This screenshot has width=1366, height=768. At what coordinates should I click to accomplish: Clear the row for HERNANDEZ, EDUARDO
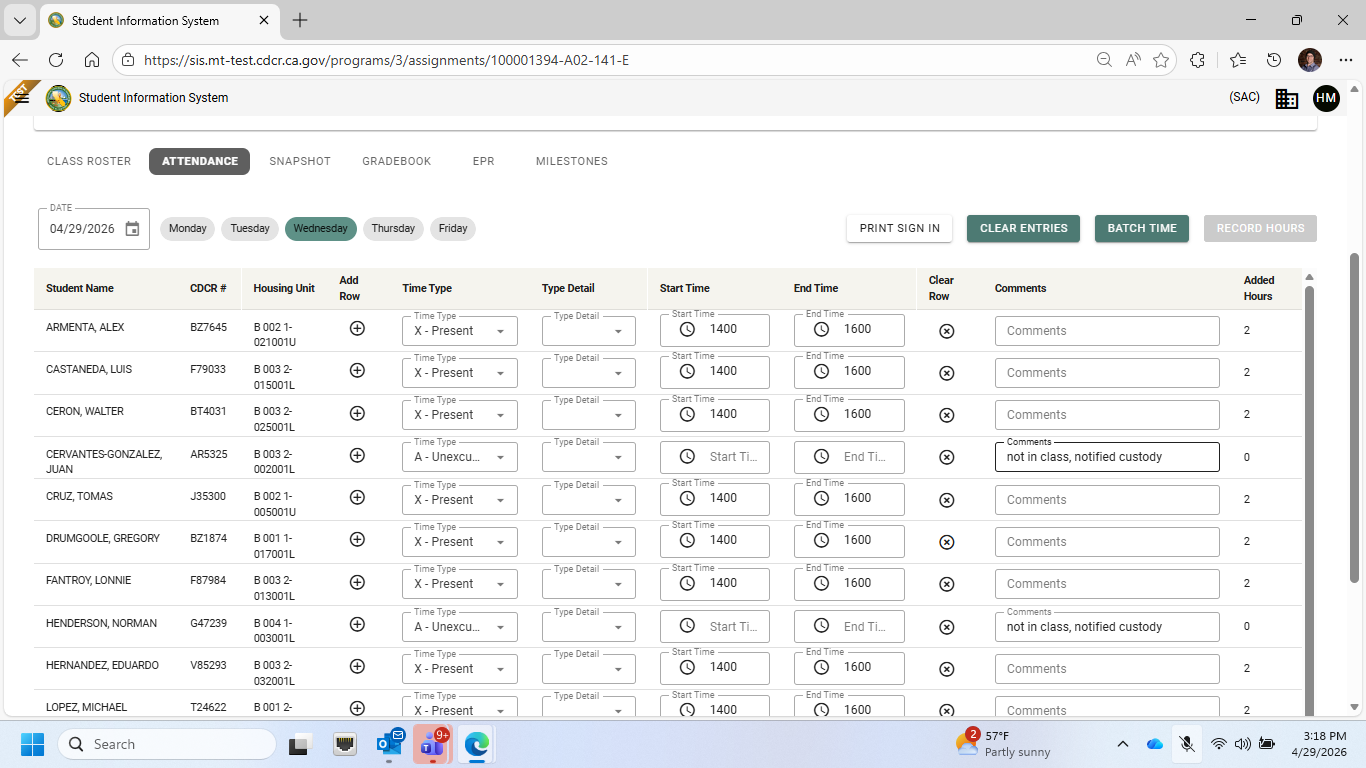(x=947, y=669)
